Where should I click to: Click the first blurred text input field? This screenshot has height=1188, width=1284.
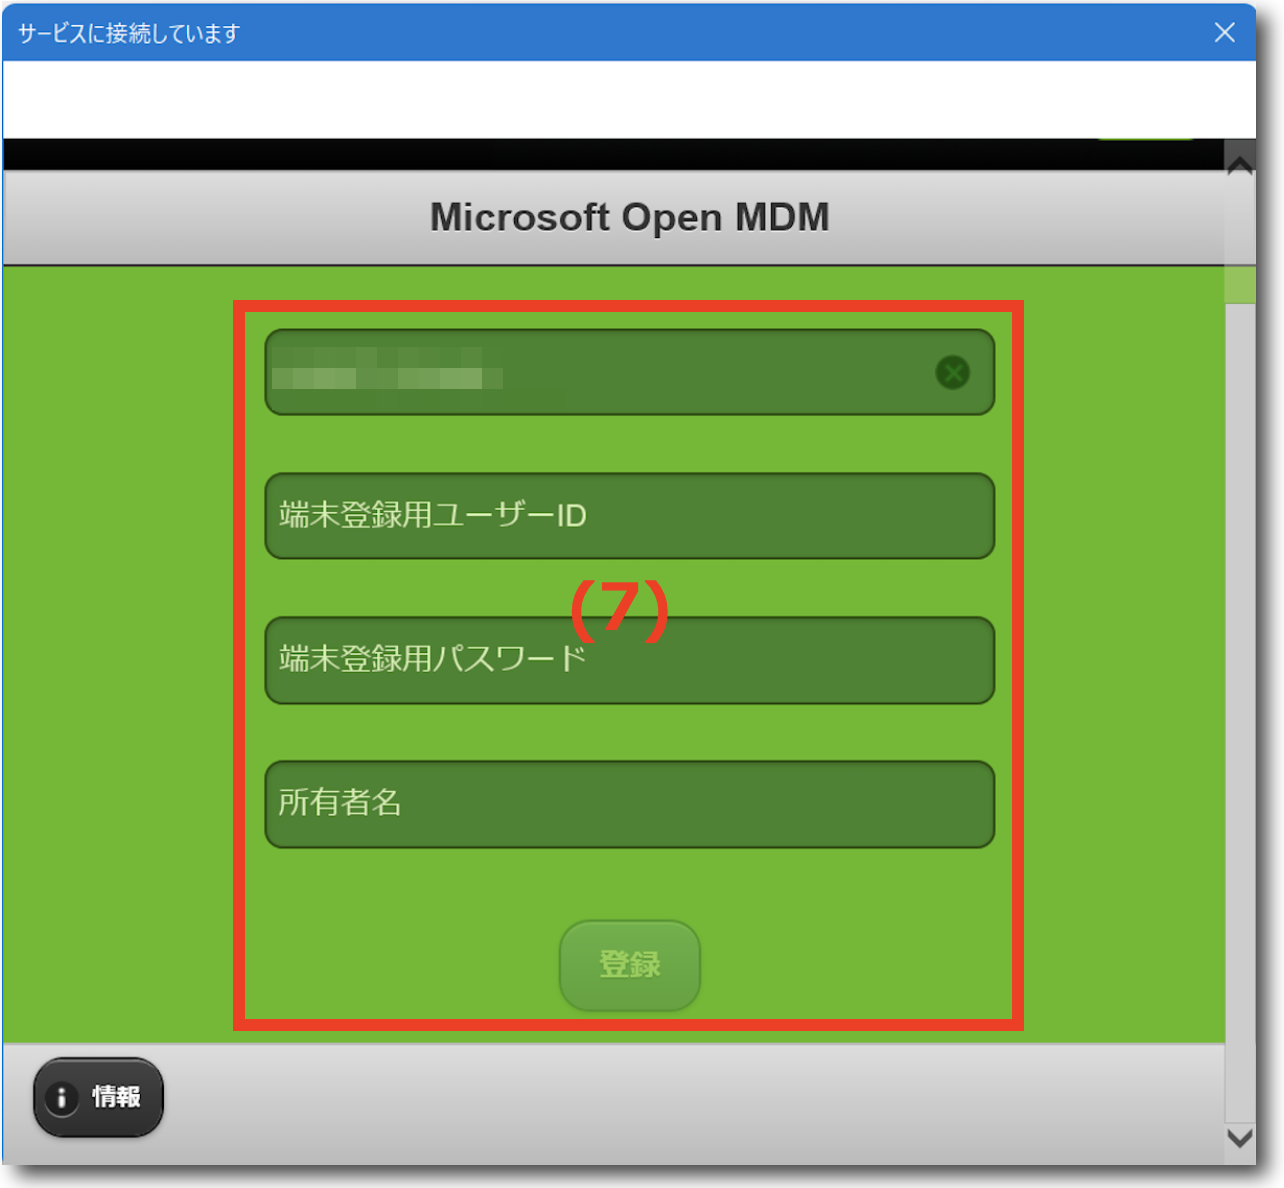pyautogui.click(x=629, y=372)
